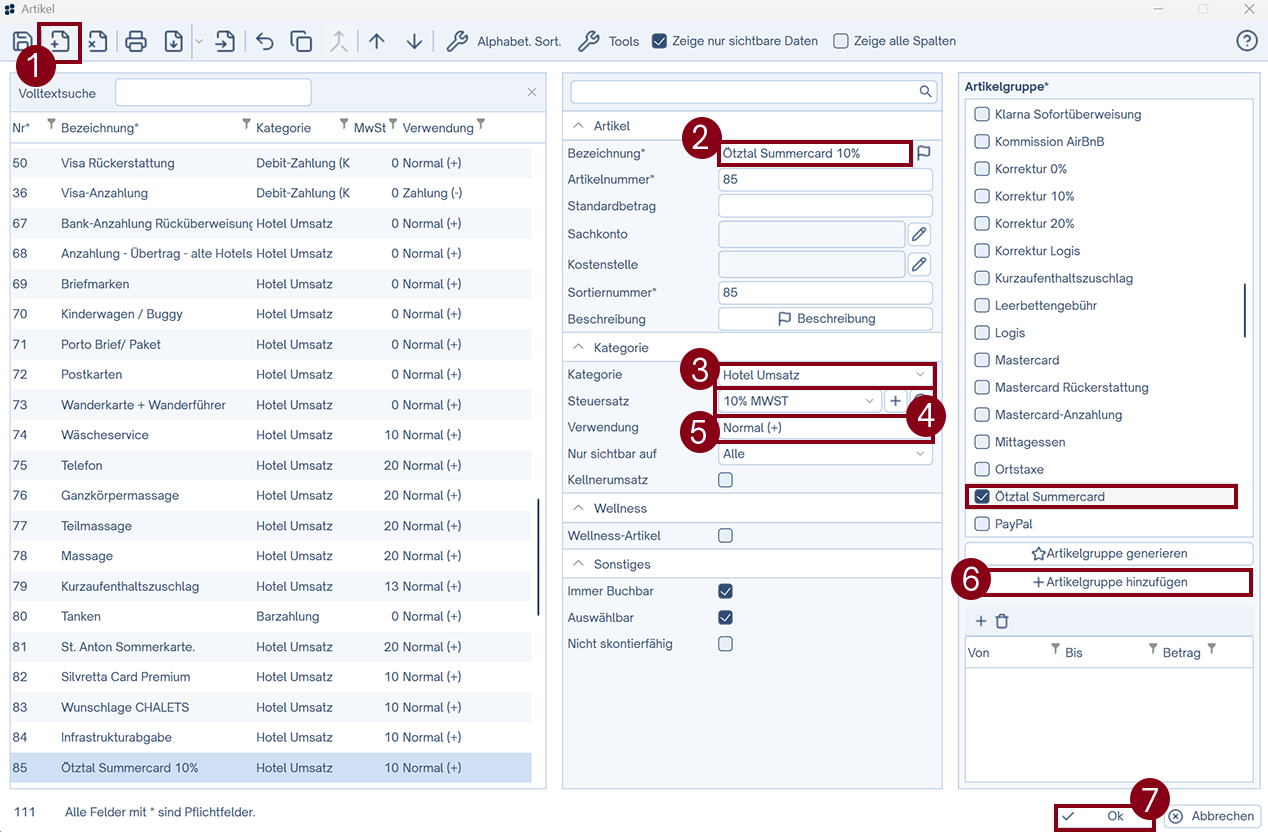The width and height of the screenshot is (1268, 833).
Task: Toggle 'Zeige alle Spalten' checkbox
Action: point(841,41)
